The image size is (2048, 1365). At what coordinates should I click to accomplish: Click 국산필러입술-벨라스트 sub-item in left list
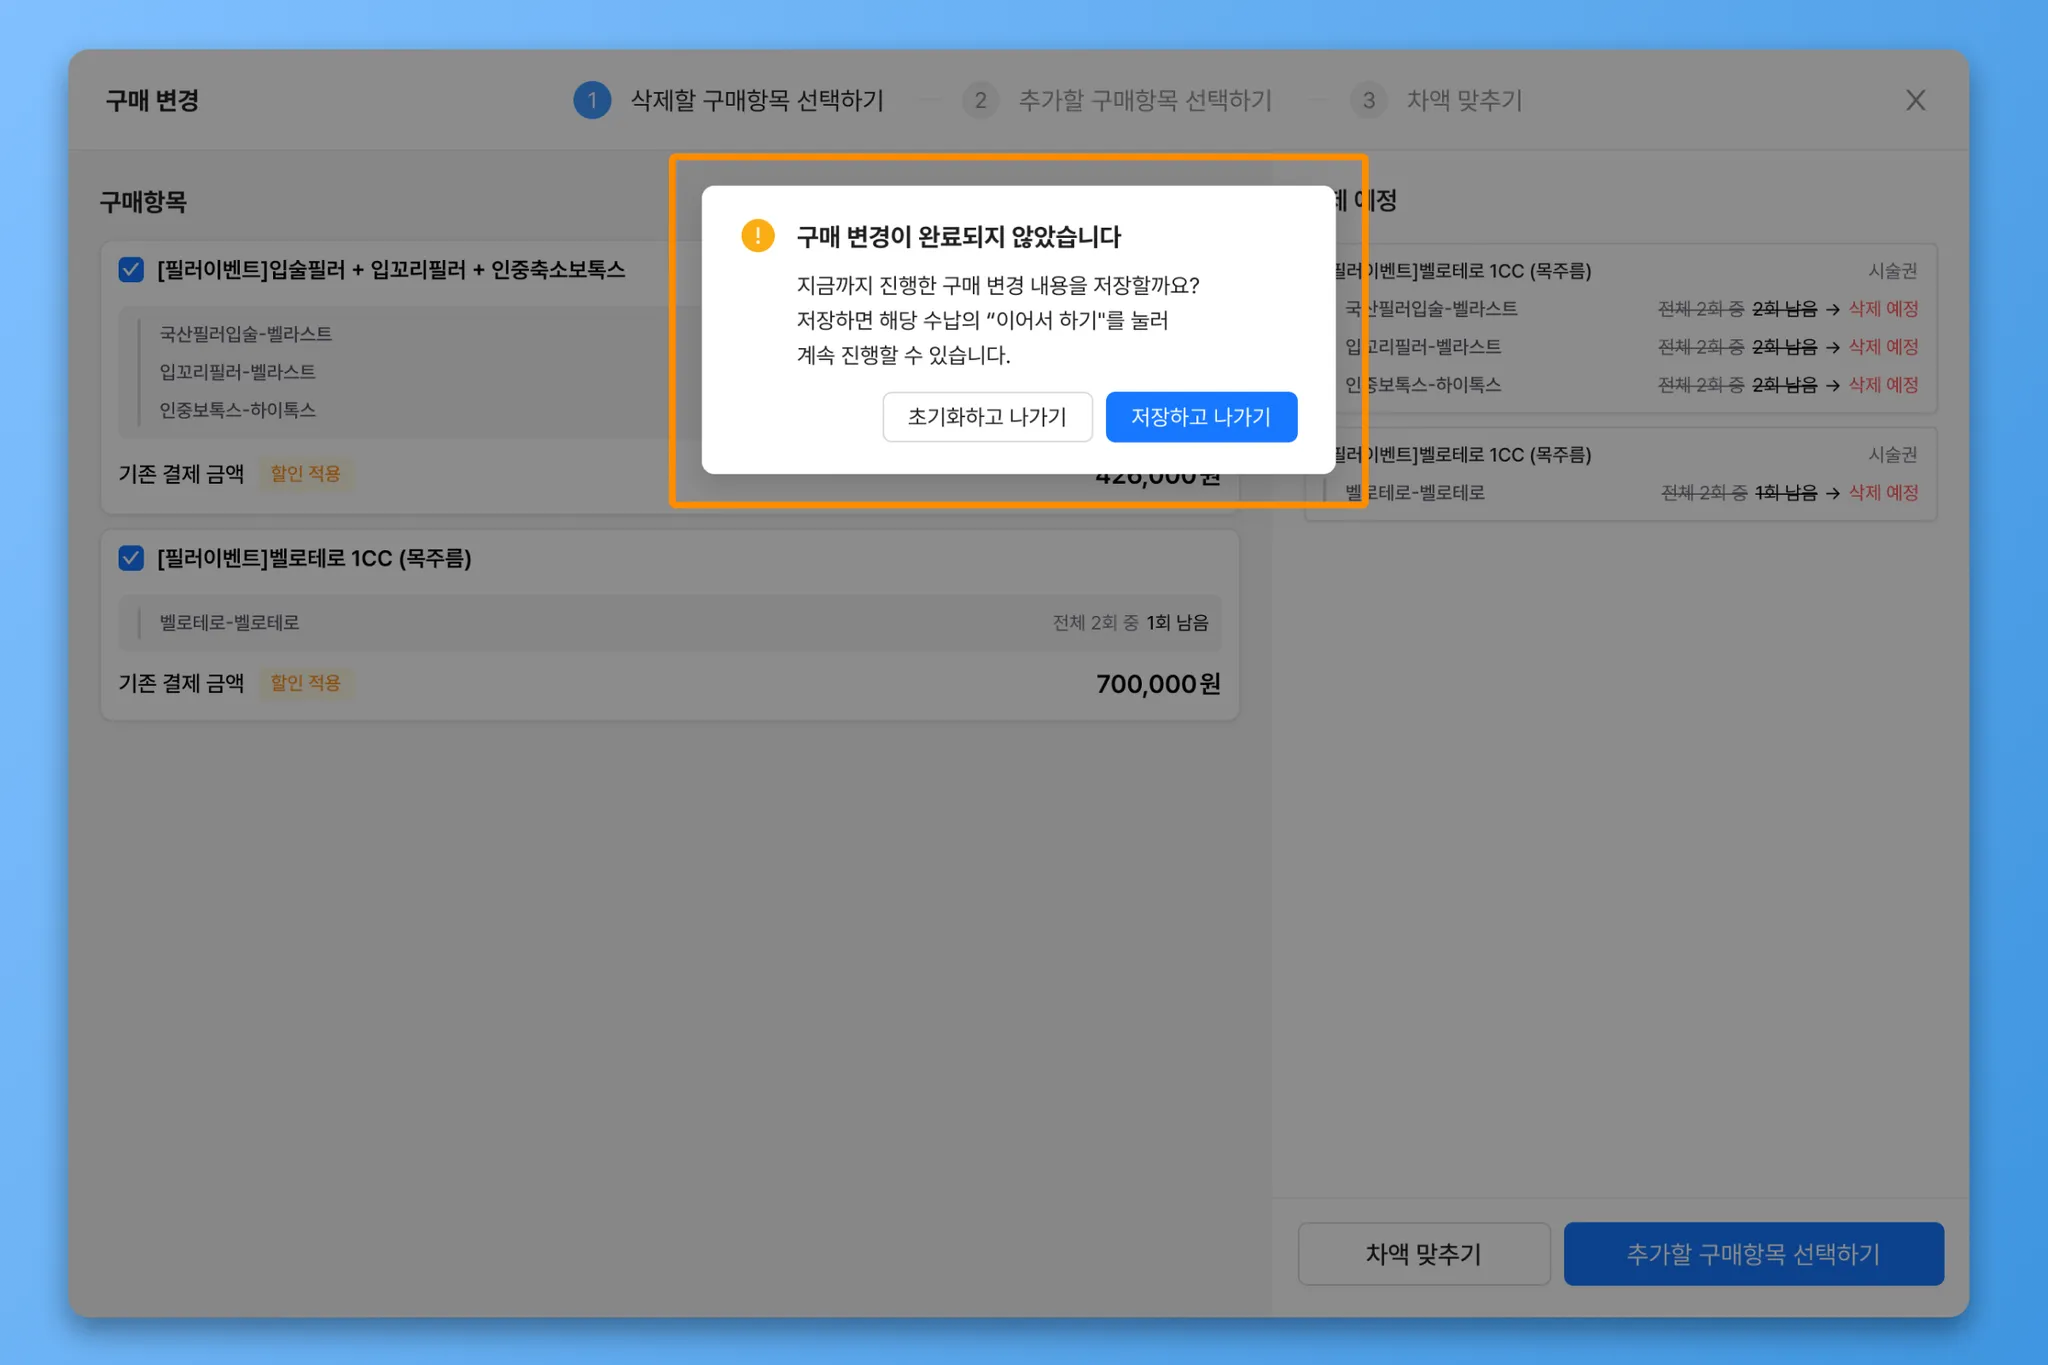(x=245, y=334)
